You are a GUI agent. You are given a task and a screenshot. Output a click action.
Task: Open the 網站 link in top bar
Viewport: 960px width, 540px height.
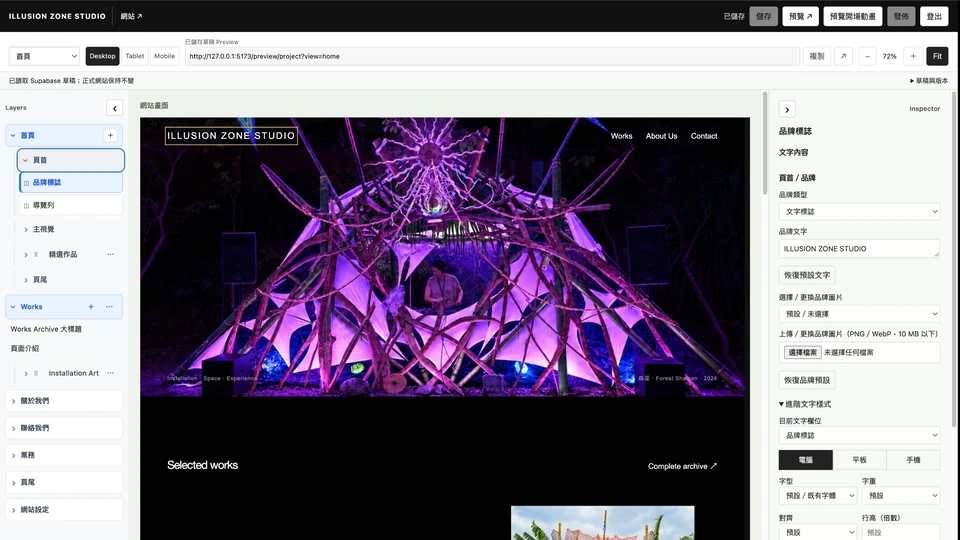(131, 17)
